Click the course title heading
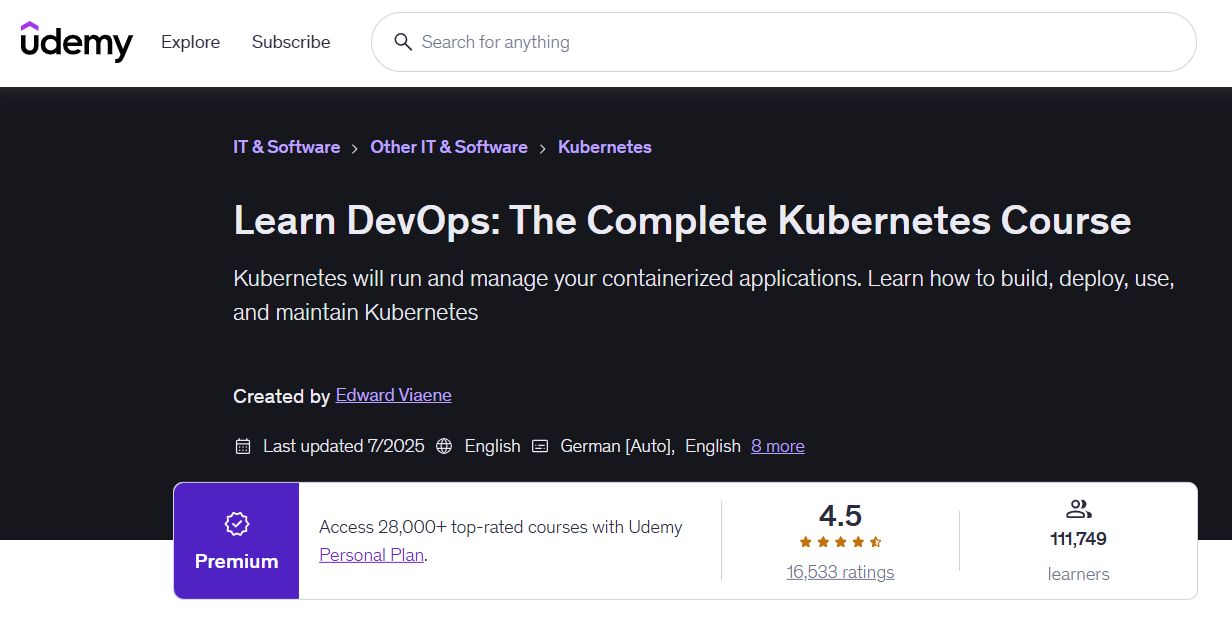Screen dimensions: 1232x618 tap(682, 220)
